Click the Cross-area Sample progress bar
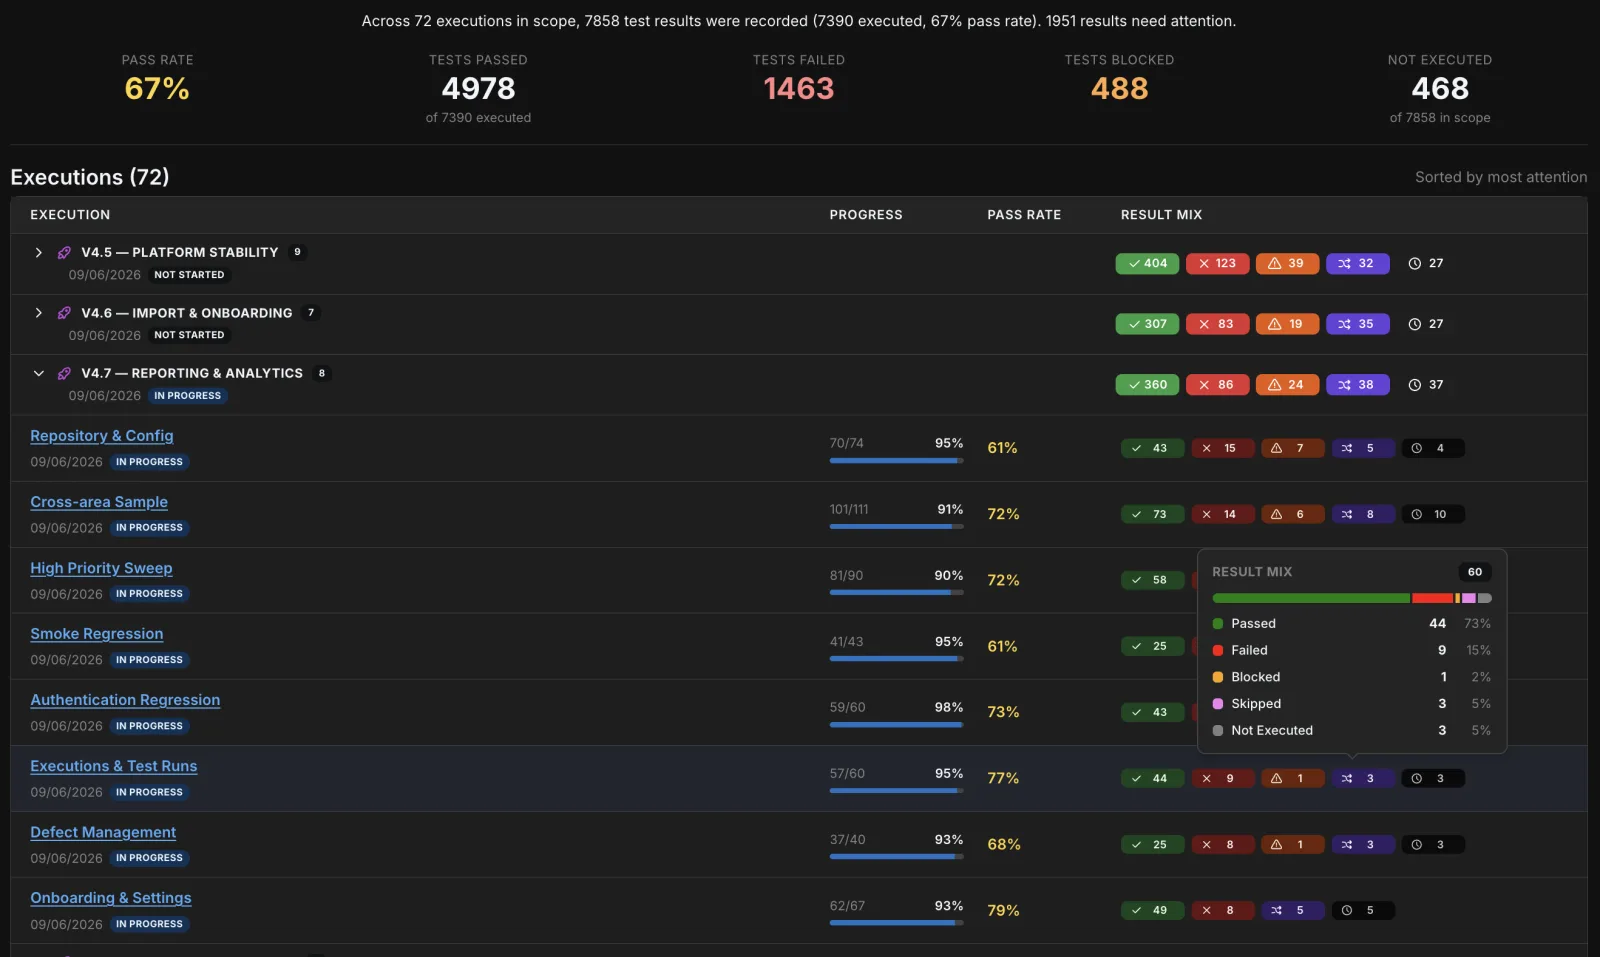The width and height of the screenshot is (1600, 957). click(896, 527)
